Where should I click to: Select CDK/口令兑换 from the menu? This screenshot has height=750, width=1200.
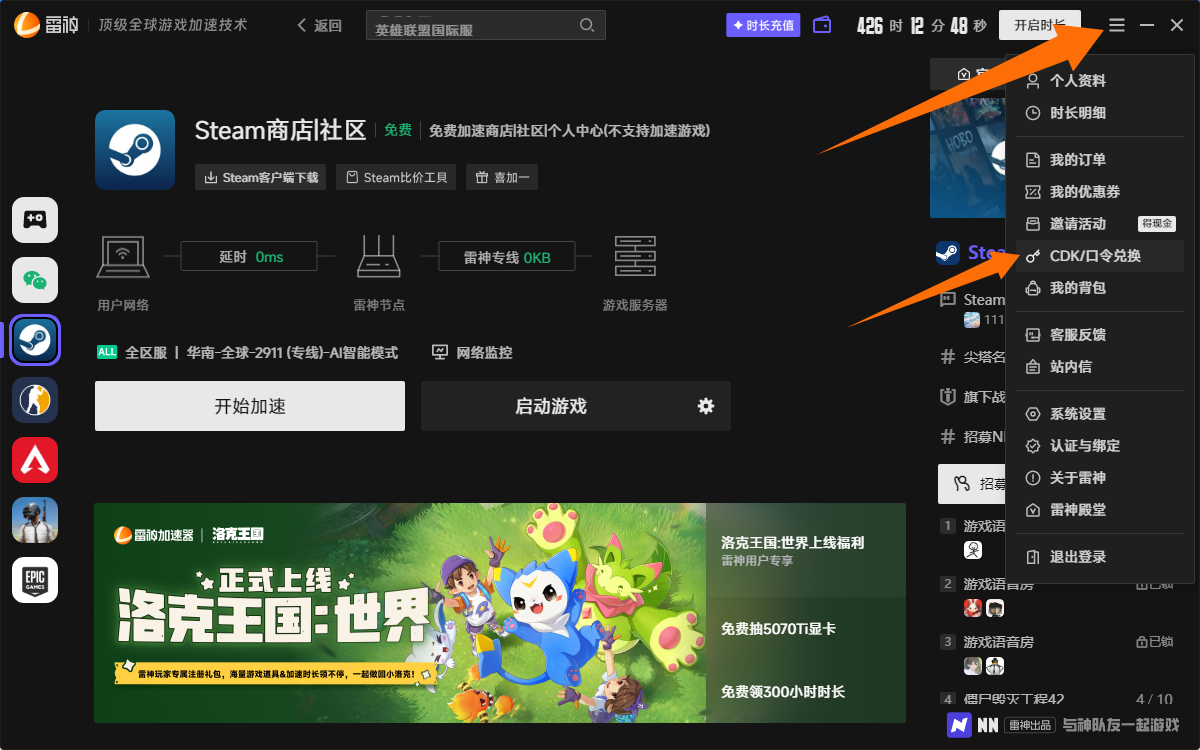(x=1100, y=255)
